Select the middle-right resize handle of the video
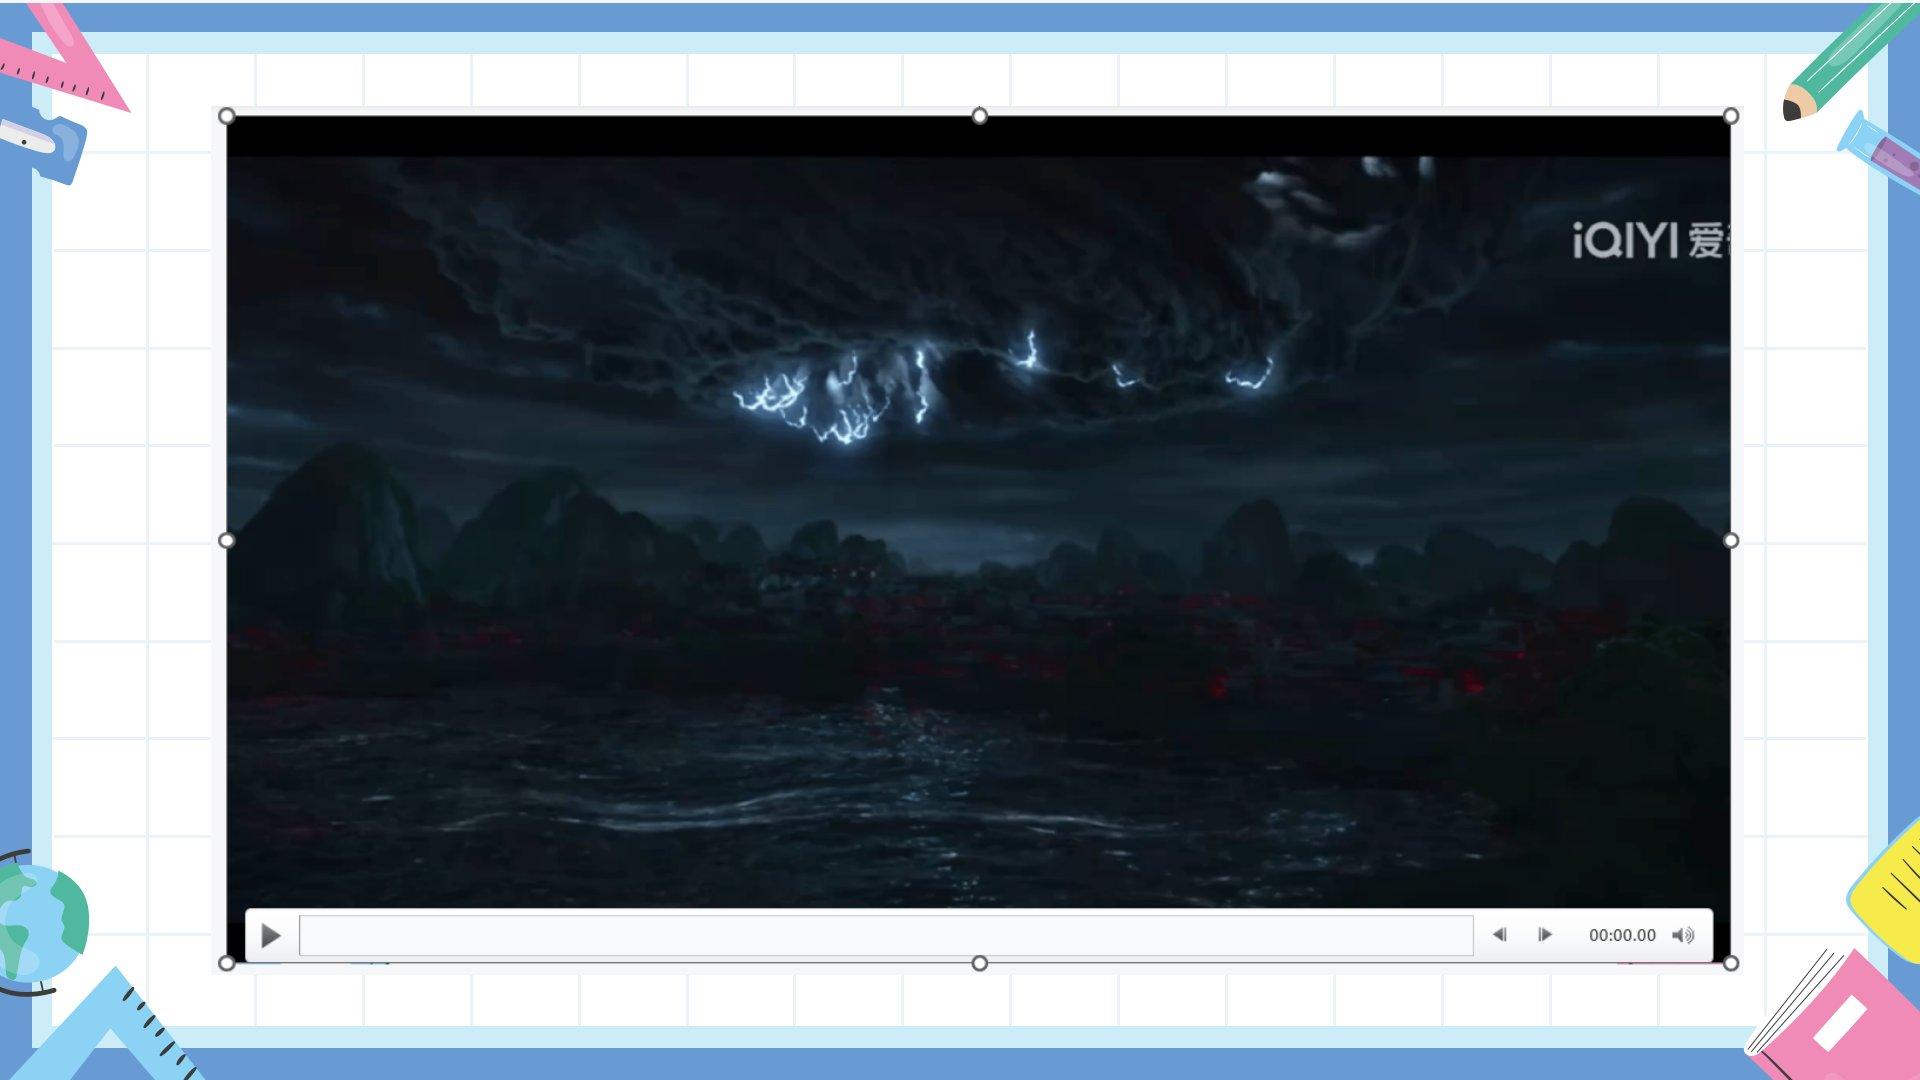1920x1080 pixels. 1731,541
